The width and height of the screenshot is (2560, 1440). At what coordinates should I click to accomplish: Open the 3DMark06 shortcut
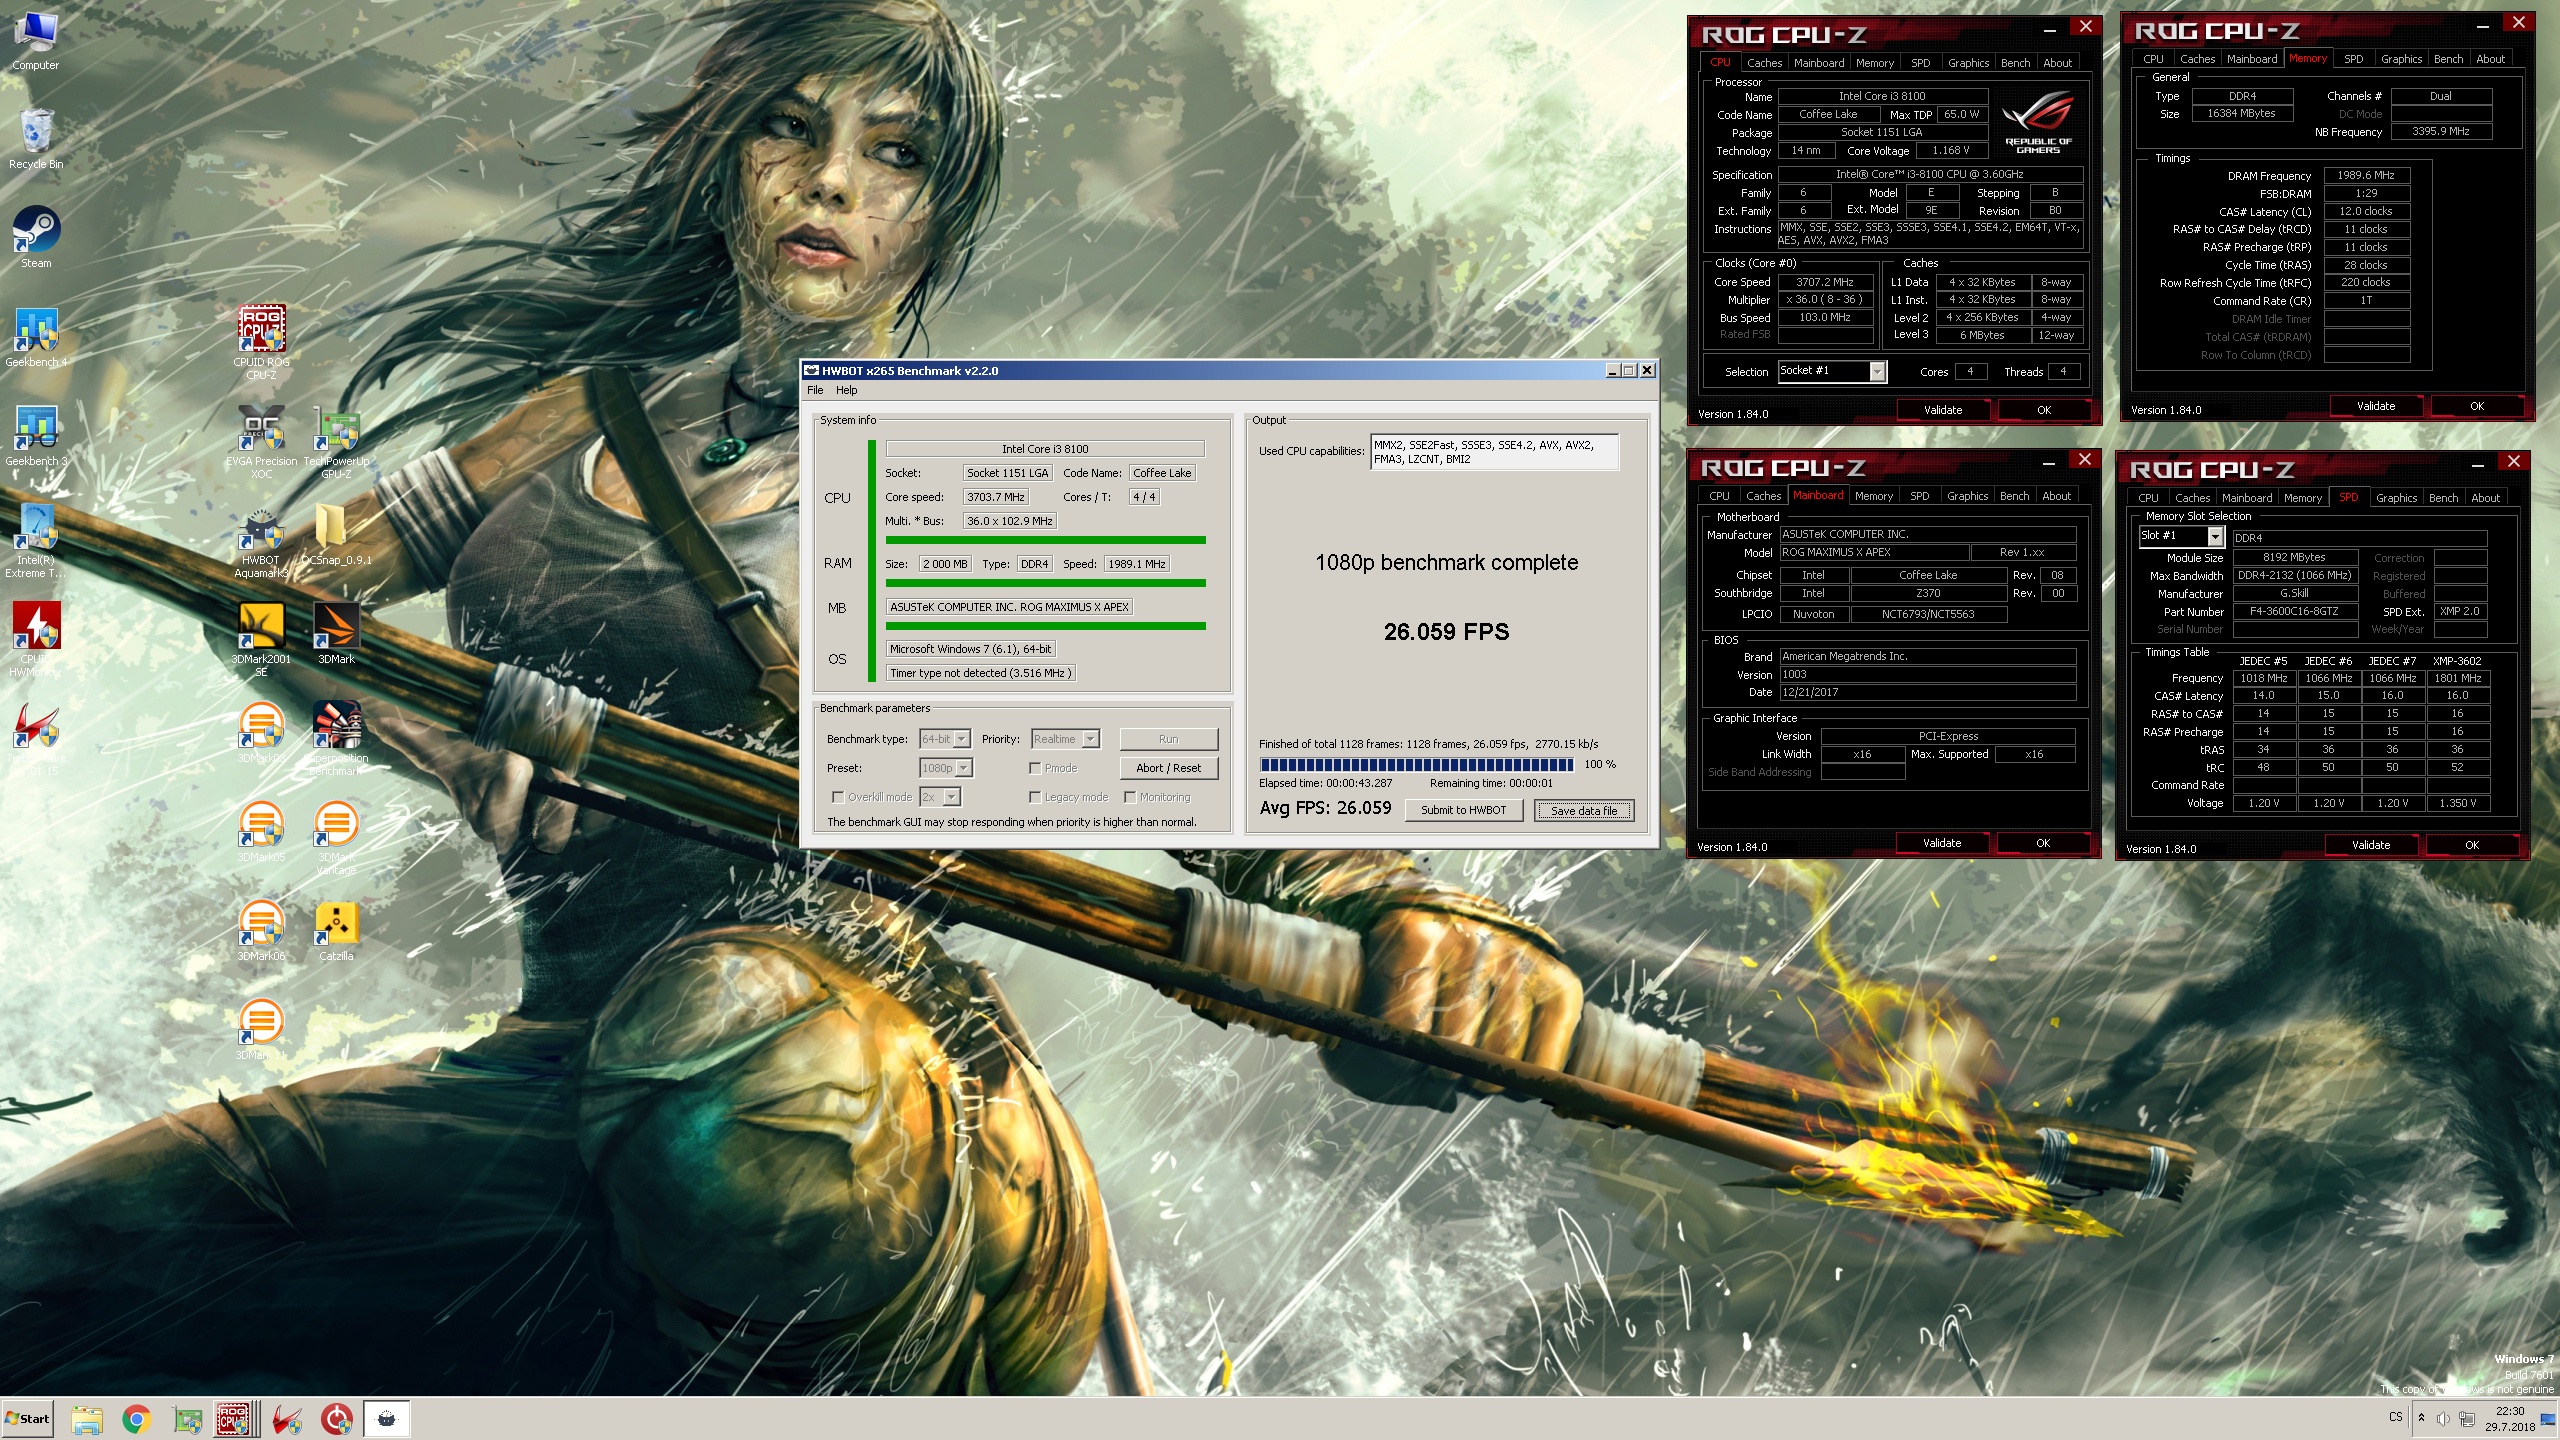261,931
